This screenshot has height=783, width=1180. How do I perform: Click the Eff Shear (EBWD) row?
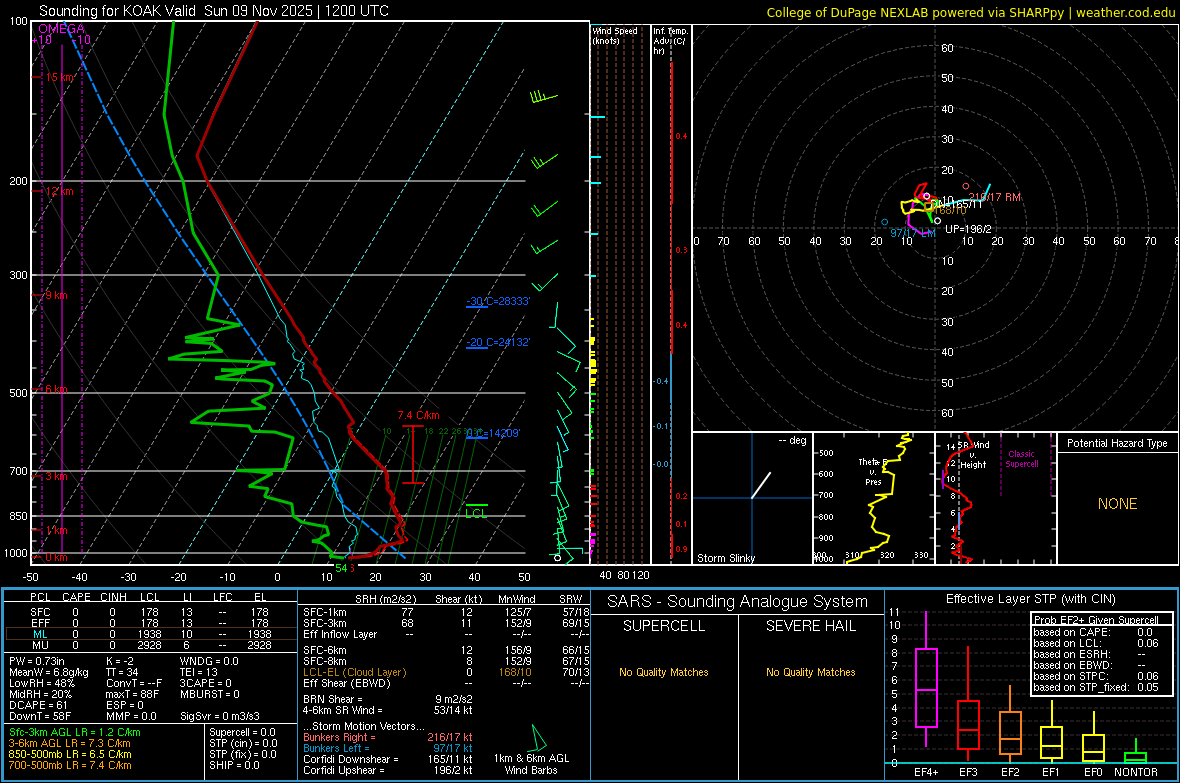coord(446,684)
